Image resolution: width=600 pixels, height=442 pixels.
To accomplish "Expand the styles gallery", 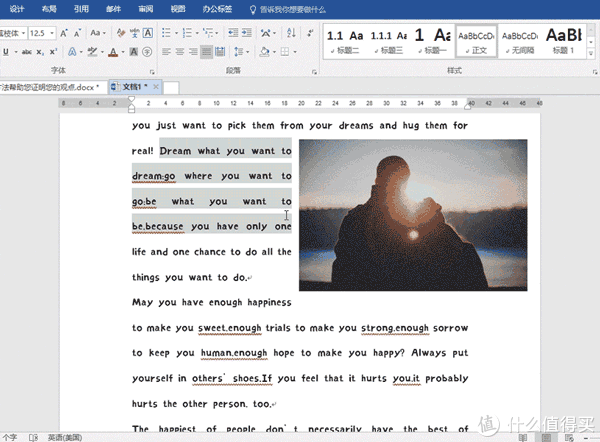I will coord(592,52).
